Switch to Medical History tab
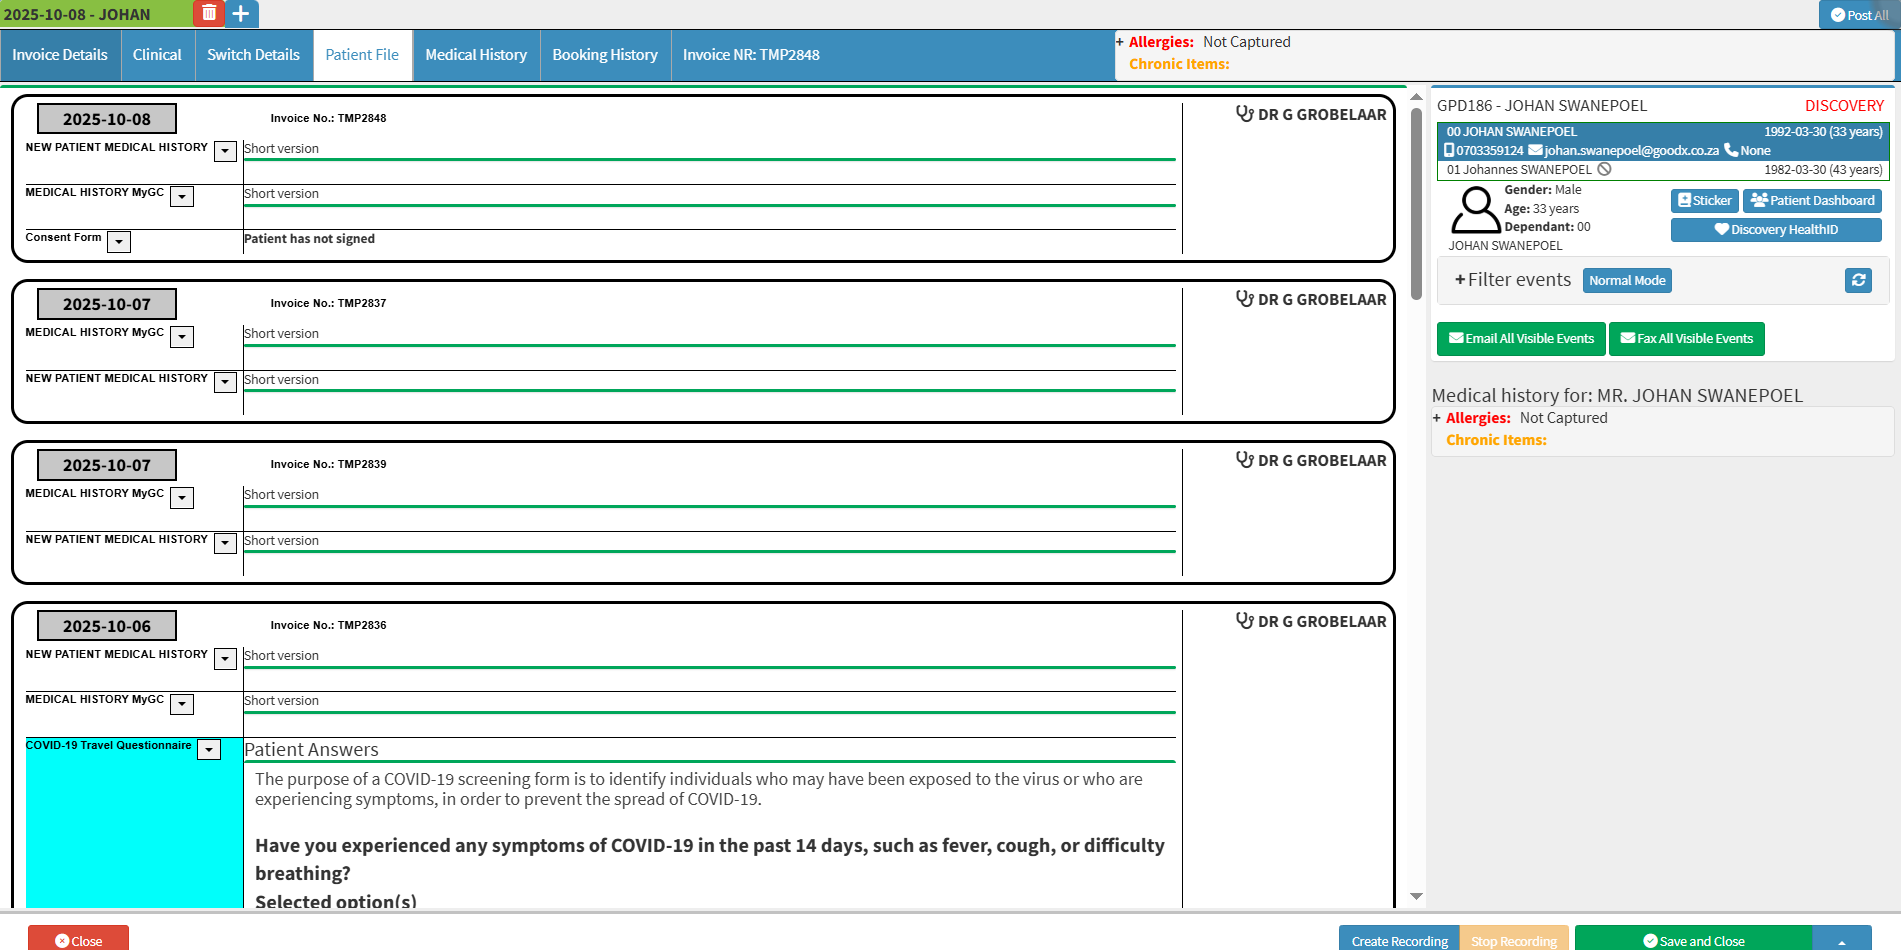This screenshot has width=1901, height=950. click(475, 55)
